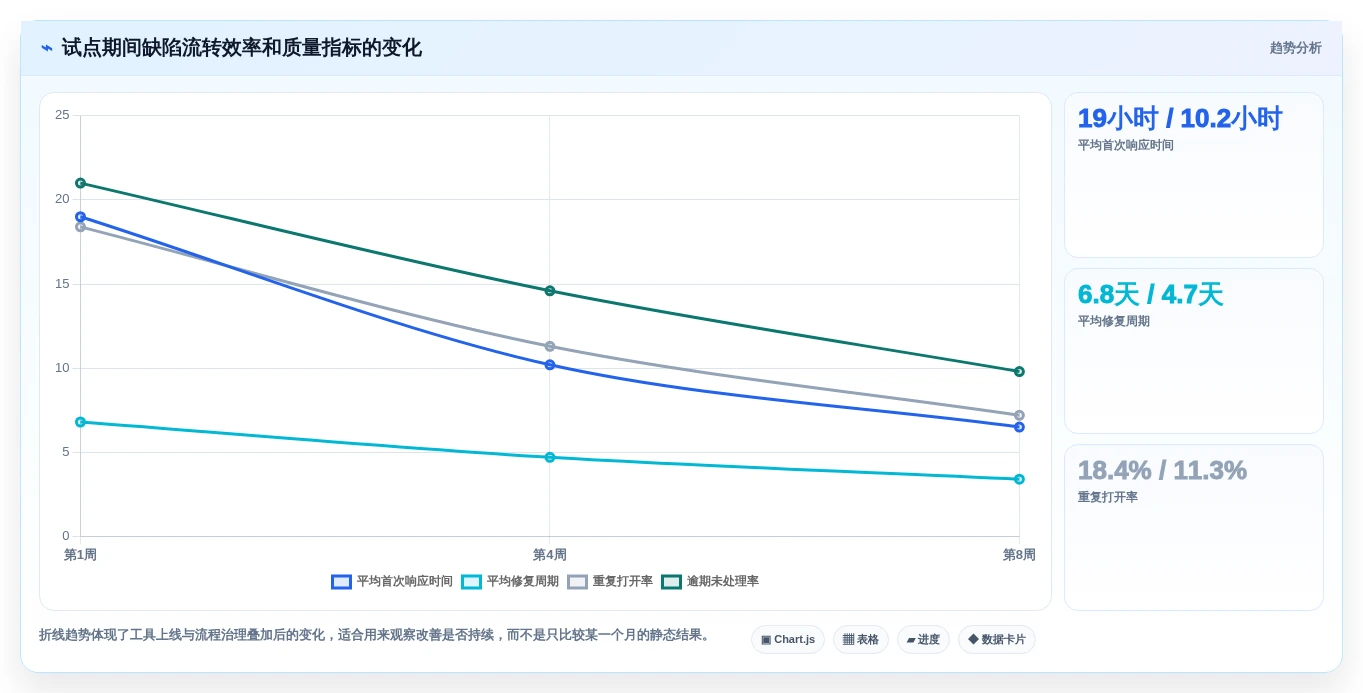Click the week 1 point of 平均首次响应时间
The image size is (1363, 693).
80,216
